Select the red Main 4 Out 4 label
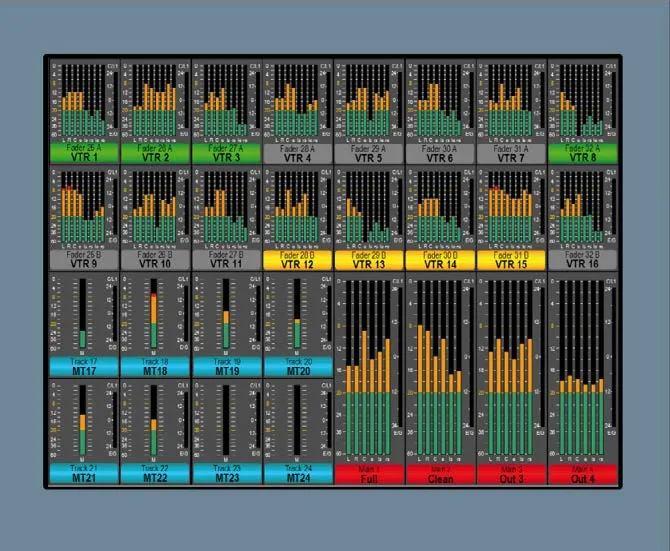Image resolution: width=670 pixels, height=551 pixels. pyautogui.click(x=582, y=474)
